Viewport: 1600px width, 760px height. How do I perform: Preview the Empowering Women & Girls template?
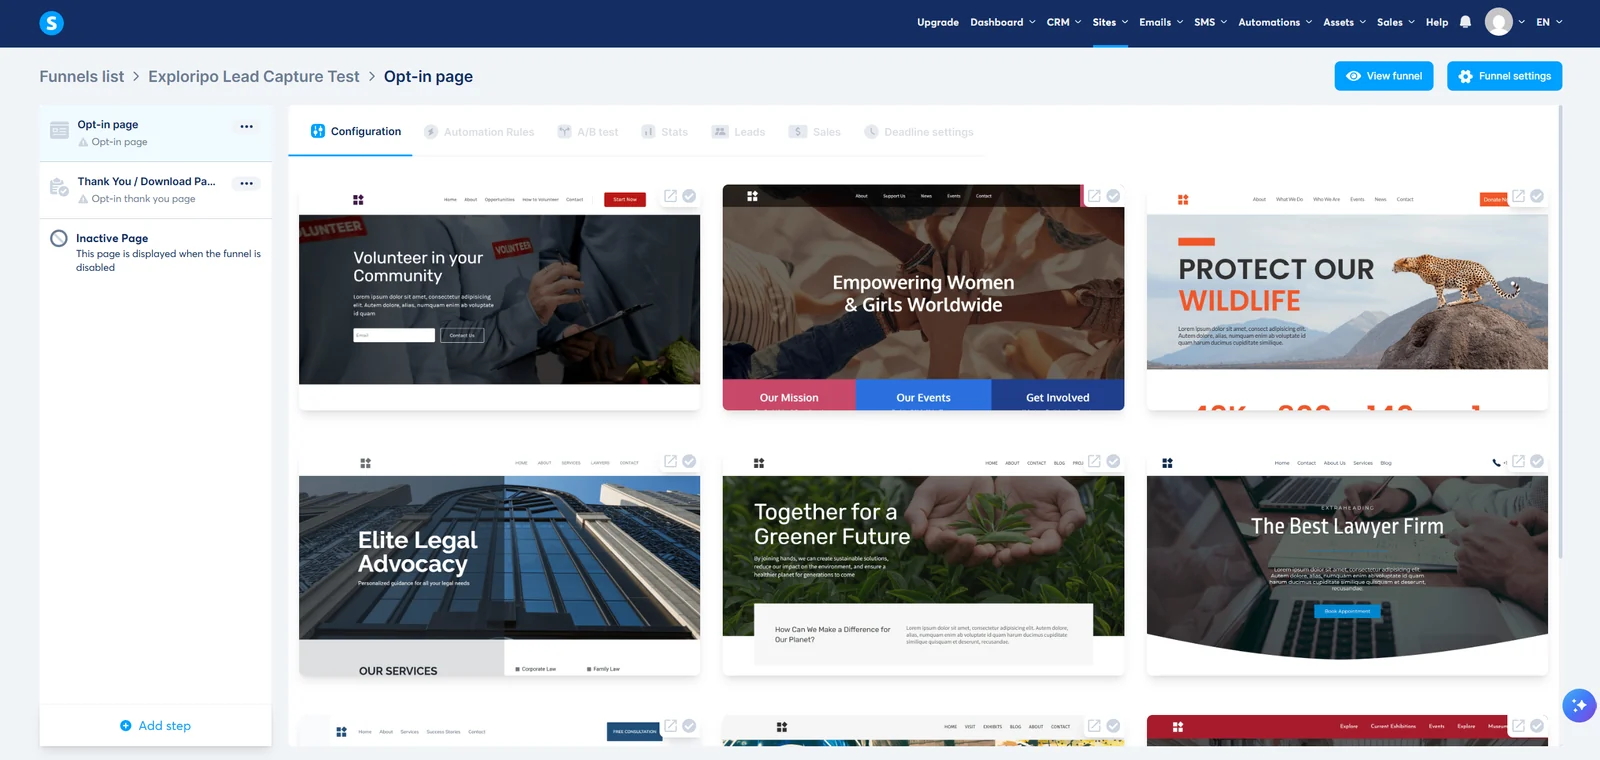click(1094, 196)
